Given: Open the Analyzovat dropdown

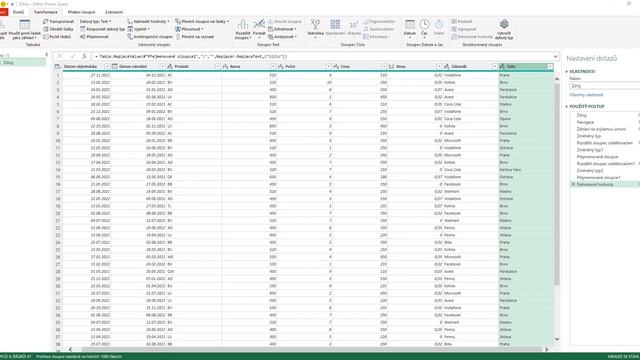Looking at the screenshot, I should pyautogui.click(x=282, y=37).
